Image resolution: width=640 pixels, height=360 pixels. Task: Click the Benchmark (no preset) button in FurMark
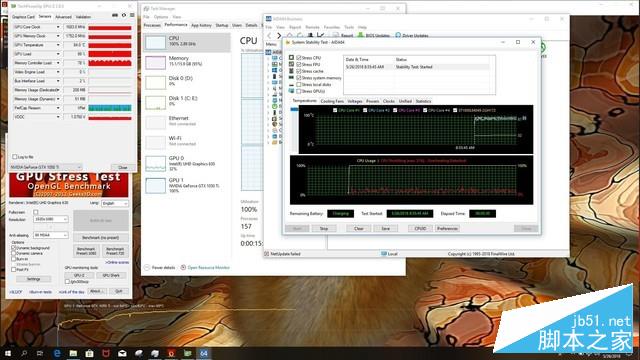tap(101, 238)
